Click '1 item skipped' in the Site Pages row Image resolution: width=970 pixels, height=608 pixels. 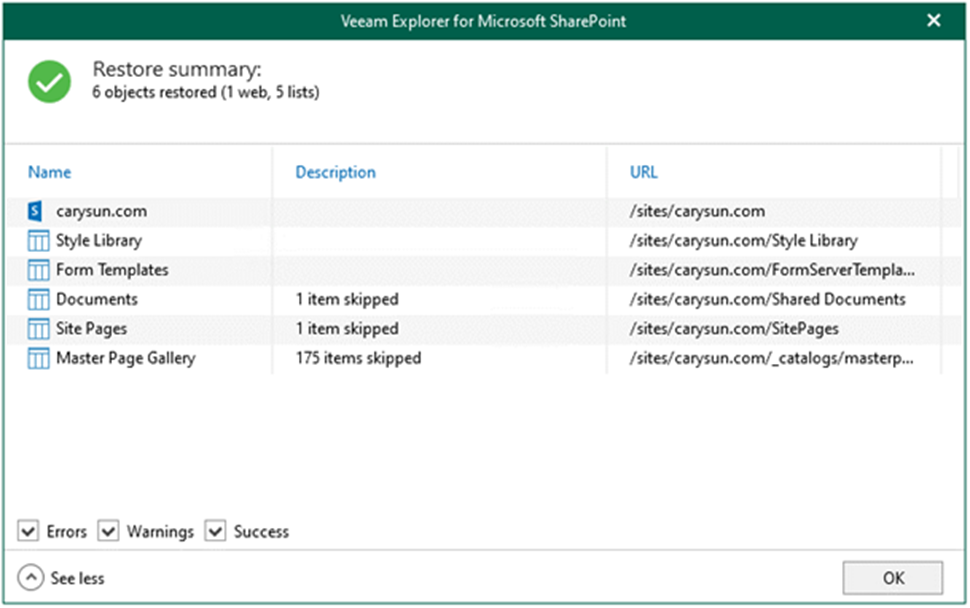pos(347,329)
